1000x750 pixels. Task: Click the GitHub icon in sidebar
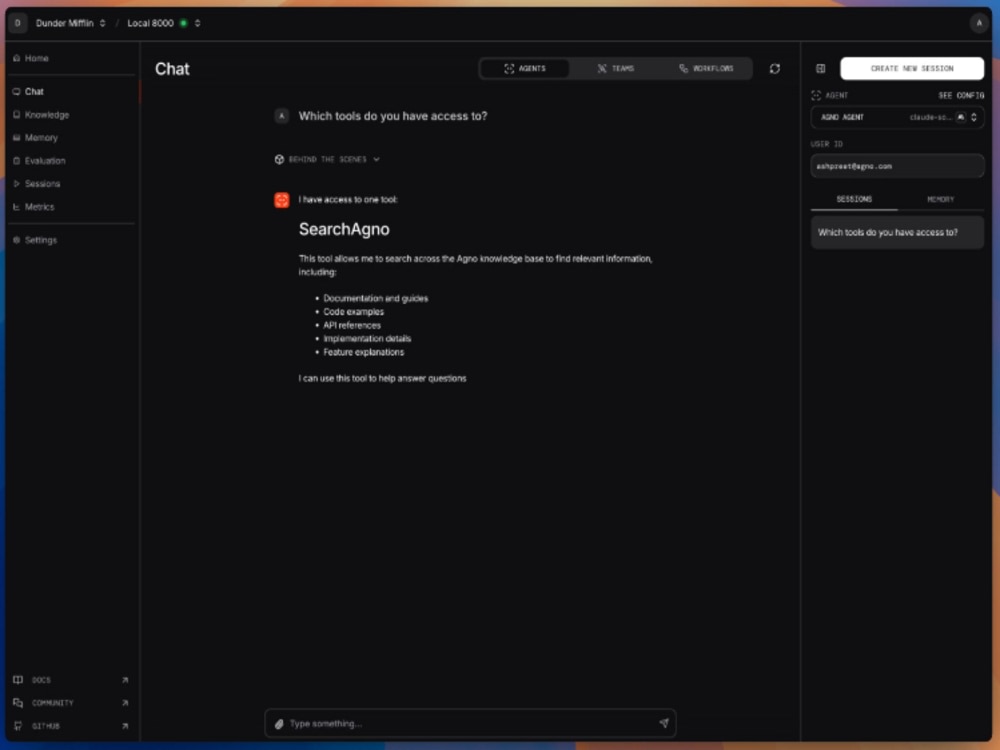tap(18, 726)
